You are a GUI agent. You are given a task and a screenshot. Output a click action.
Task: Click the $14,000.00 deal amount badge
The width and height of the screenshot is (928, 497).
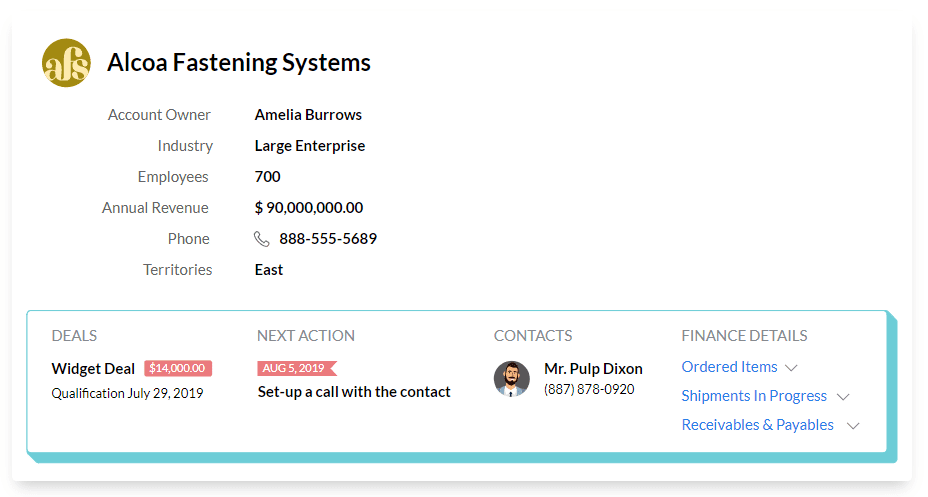tap(178, 368)
